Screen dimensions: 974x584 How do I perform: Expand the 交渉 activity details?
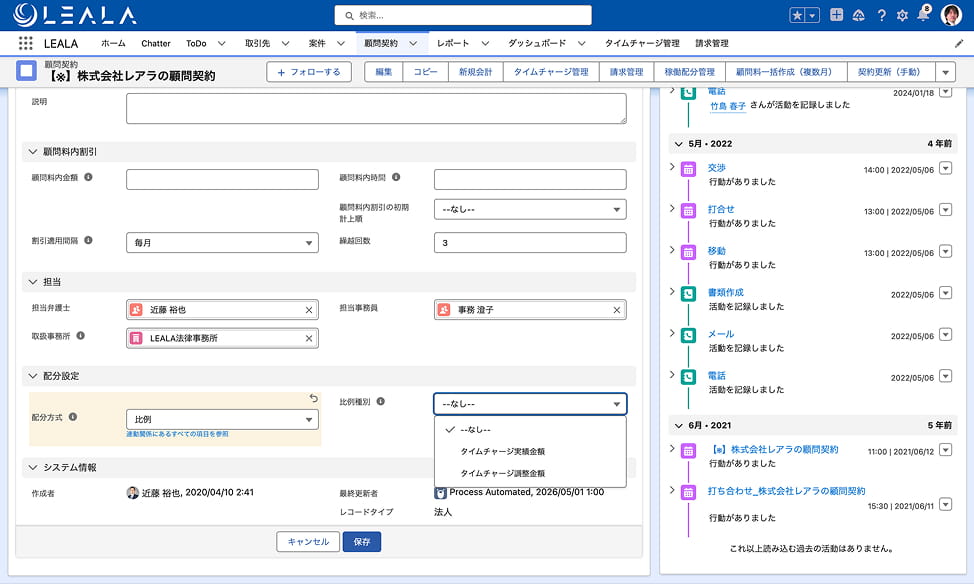[671, 167]
